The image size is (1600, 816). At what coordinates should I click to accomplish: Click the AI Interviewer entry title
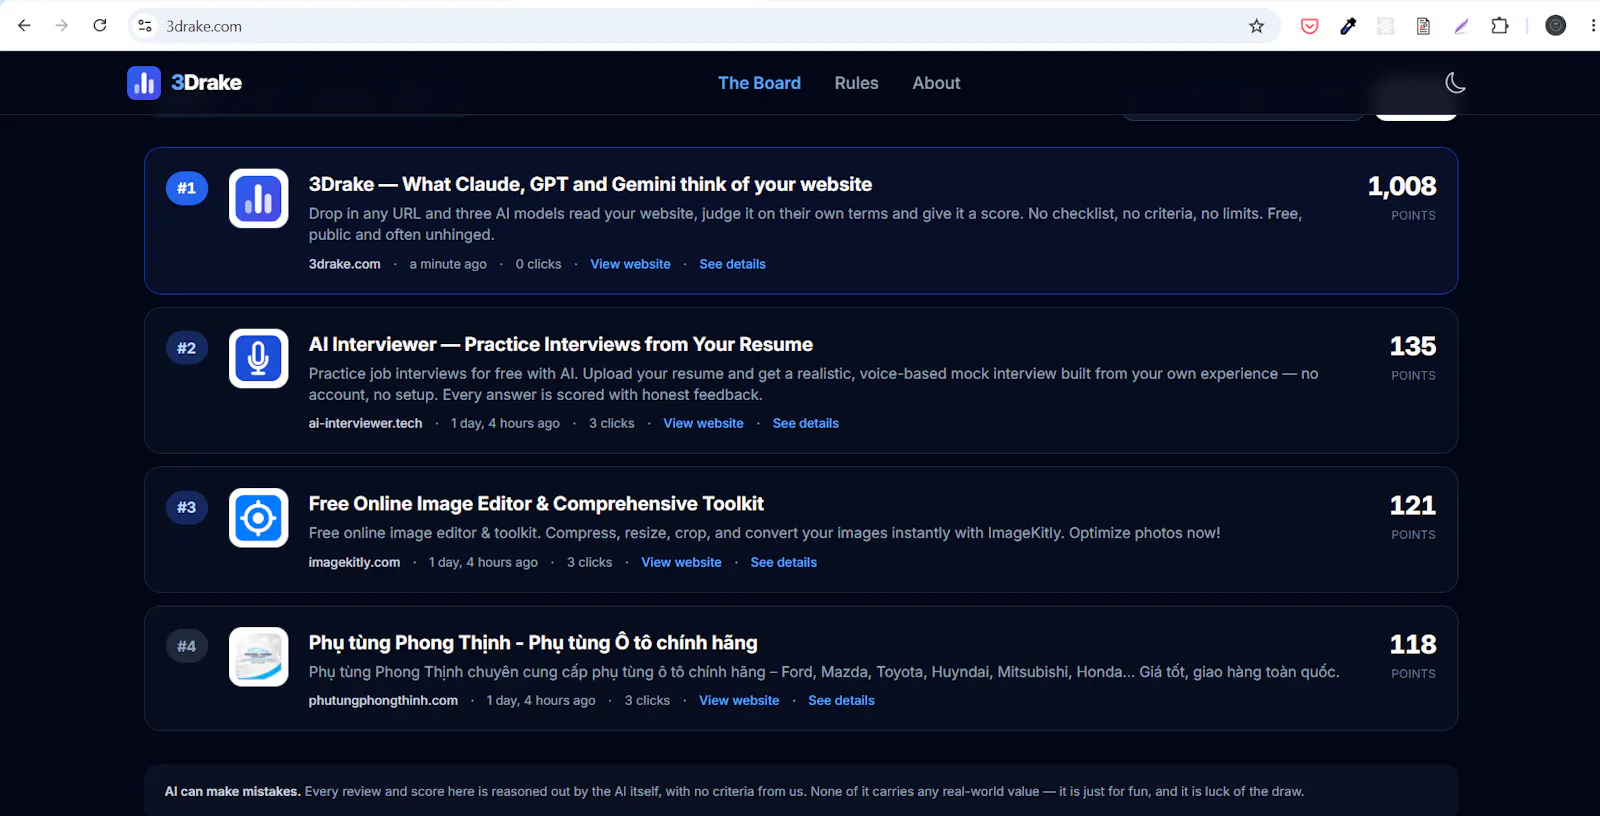[560, 344]
